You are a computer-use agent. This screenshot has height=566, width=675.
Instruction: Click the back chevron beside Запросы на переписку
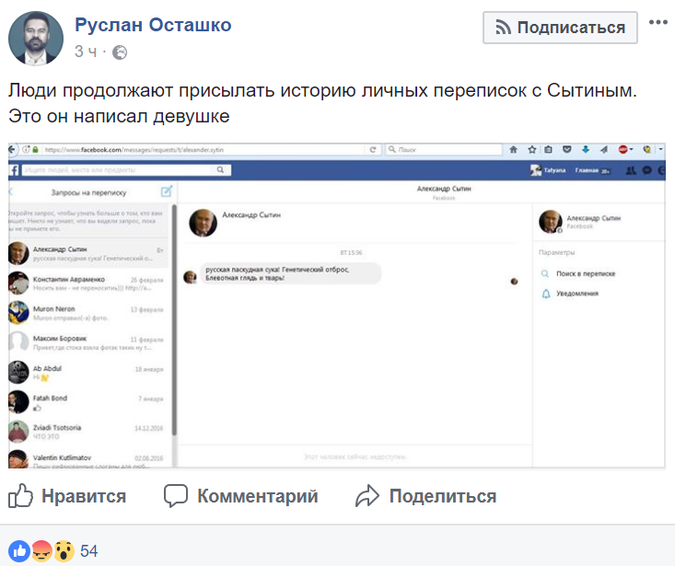[x=12, y=192]
